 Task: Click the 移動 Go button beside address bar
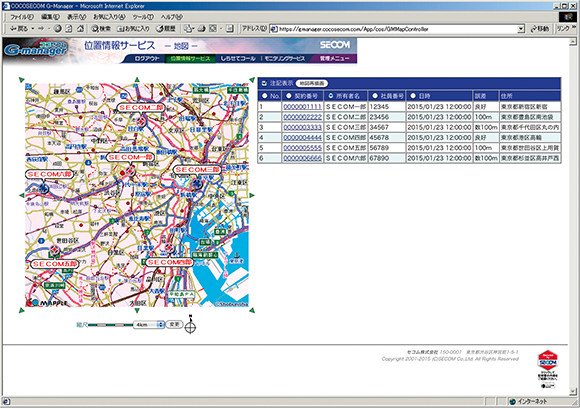pos(540,28)
